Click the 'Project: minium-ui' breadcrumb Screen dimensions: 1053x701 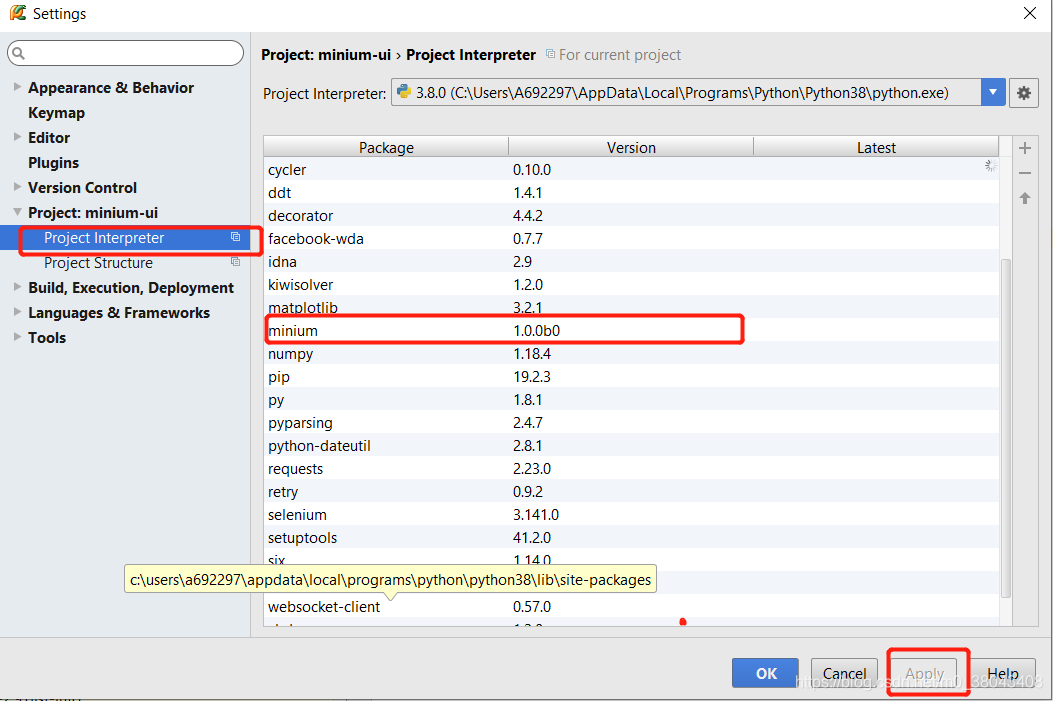coord(326,55)
